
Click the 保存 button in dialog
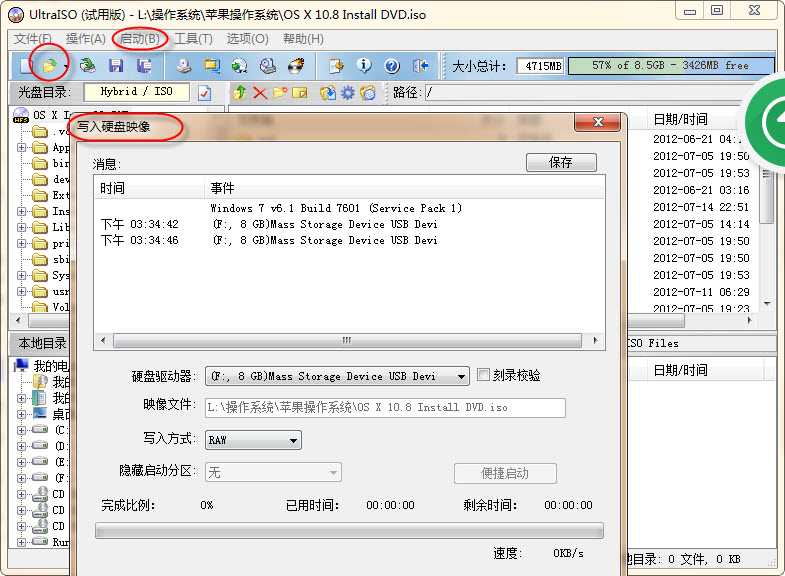561,162
